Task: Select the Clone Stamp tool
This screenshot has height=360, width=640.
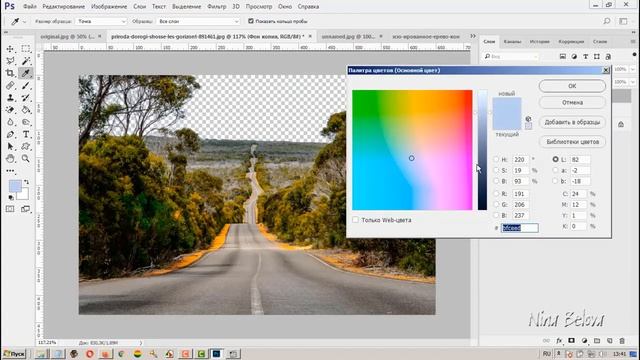Action: 10,98
